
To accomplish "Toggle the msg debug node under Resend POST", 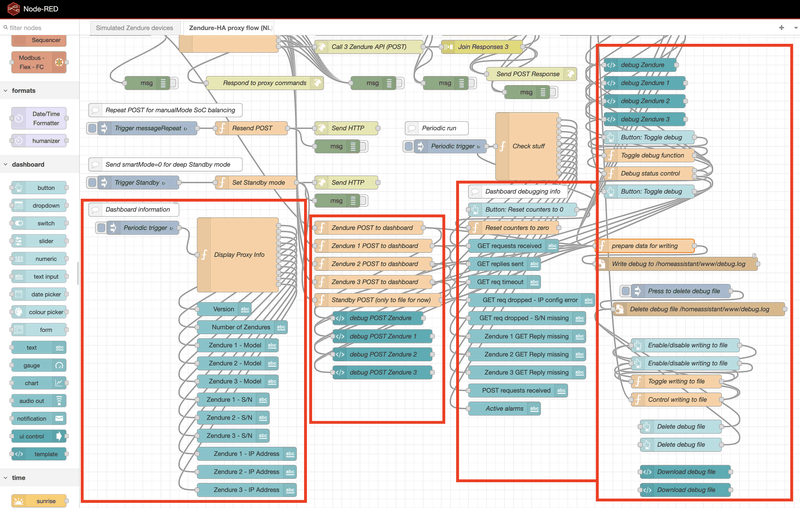I will click(365, 146).
